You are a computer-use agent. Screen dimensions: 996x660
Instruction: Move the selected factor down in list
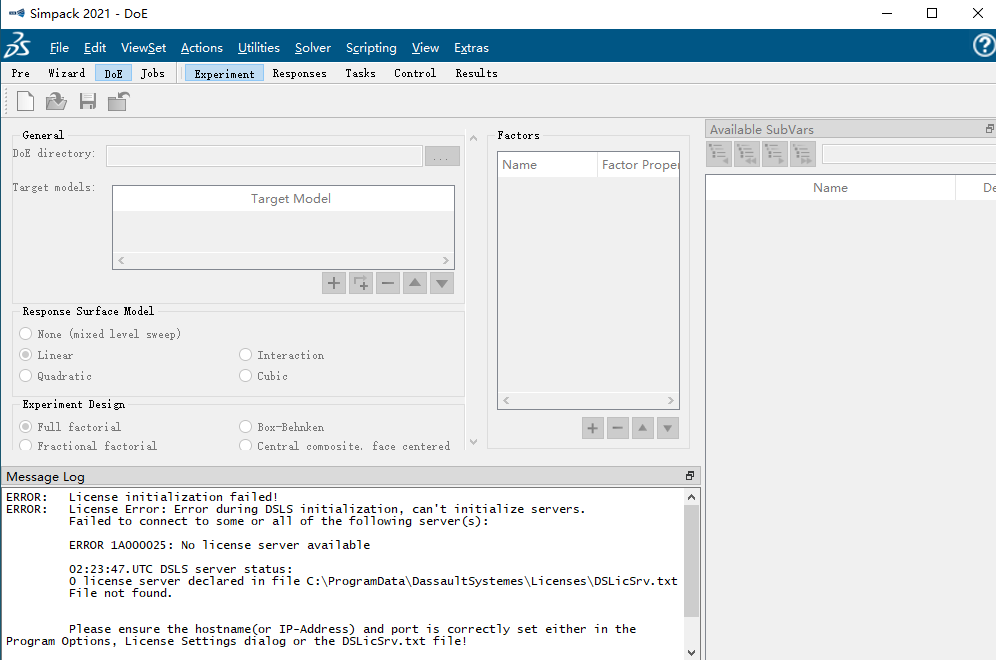(x=668, y=428)
